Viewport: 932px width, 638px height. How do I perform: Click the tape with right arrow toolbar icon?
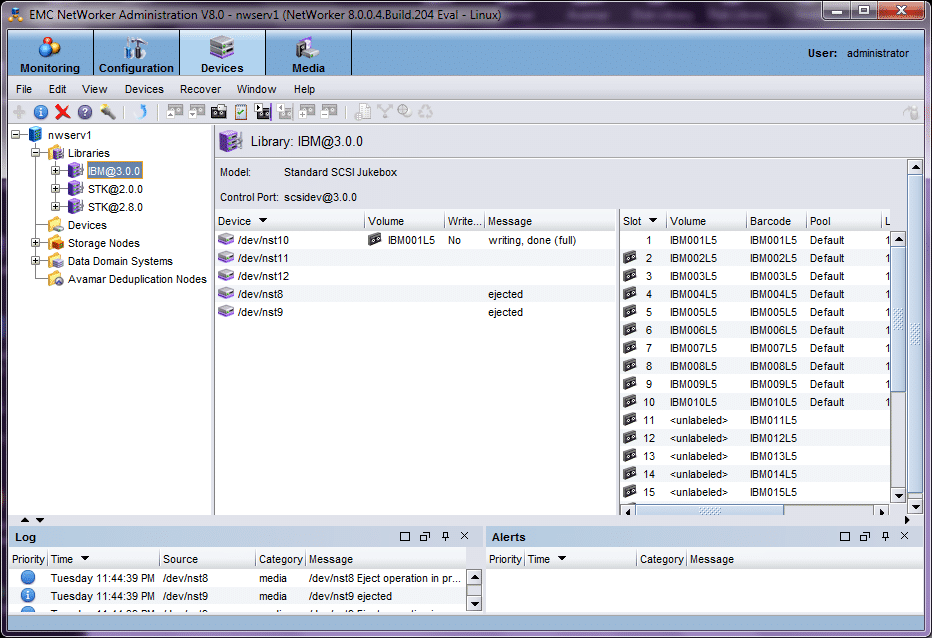click(262, 112)
